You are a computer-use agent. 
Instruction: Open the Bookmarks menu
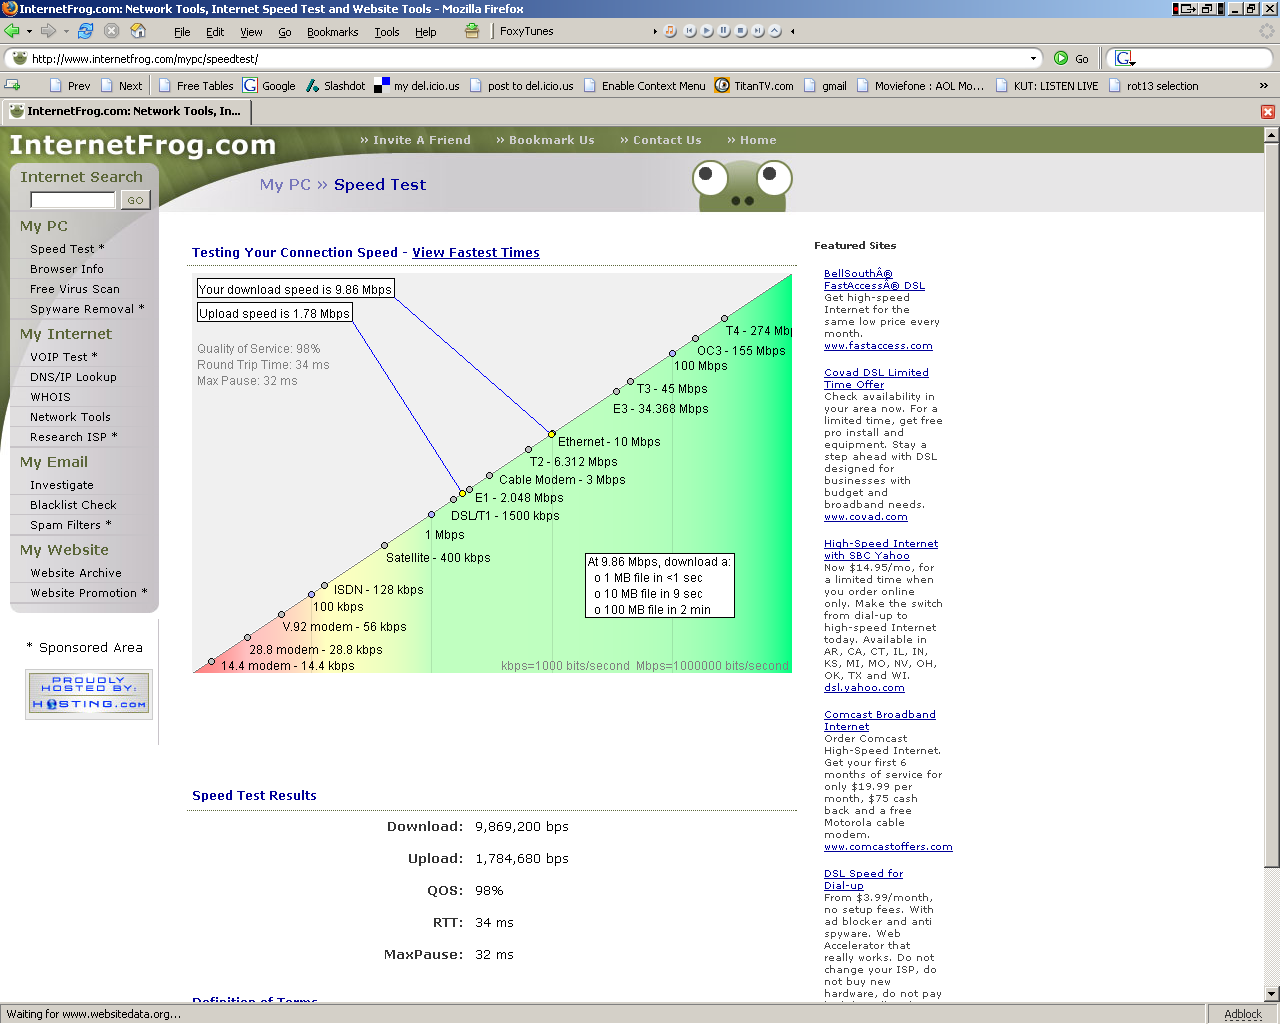pos(332,32)
